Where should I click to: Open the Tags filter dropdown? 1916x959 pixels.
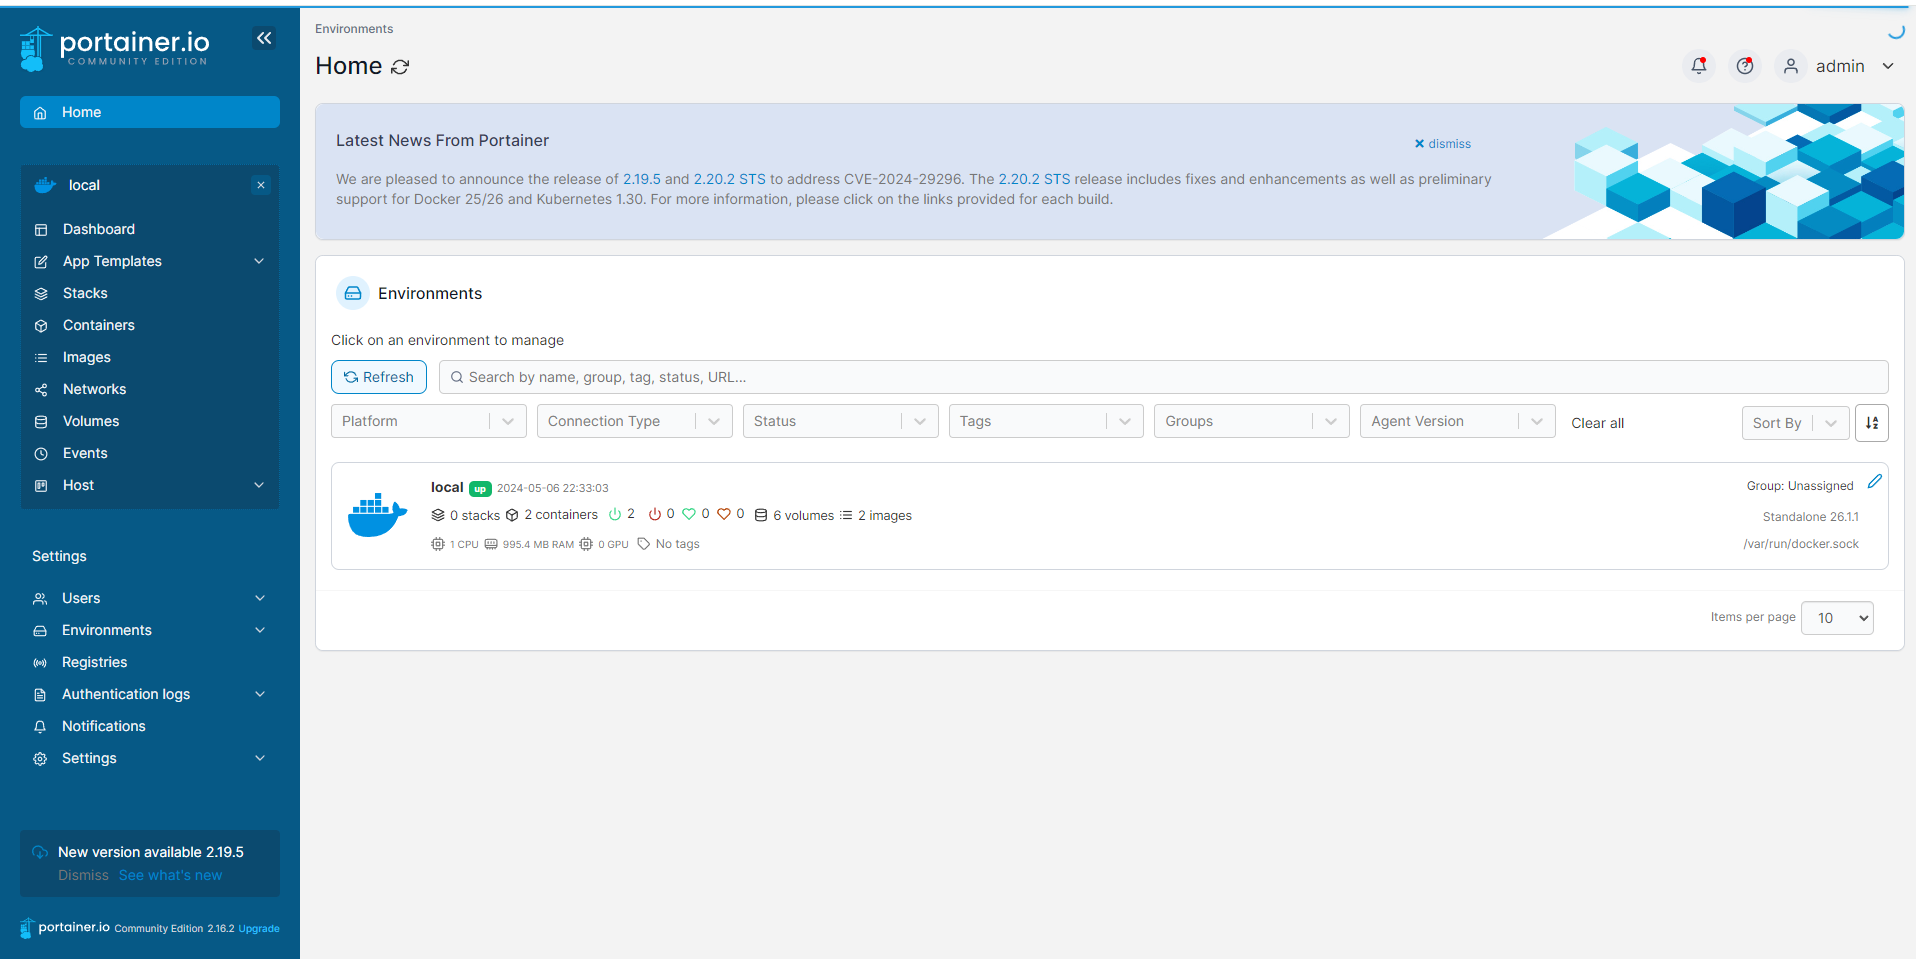click(1046, 421)
